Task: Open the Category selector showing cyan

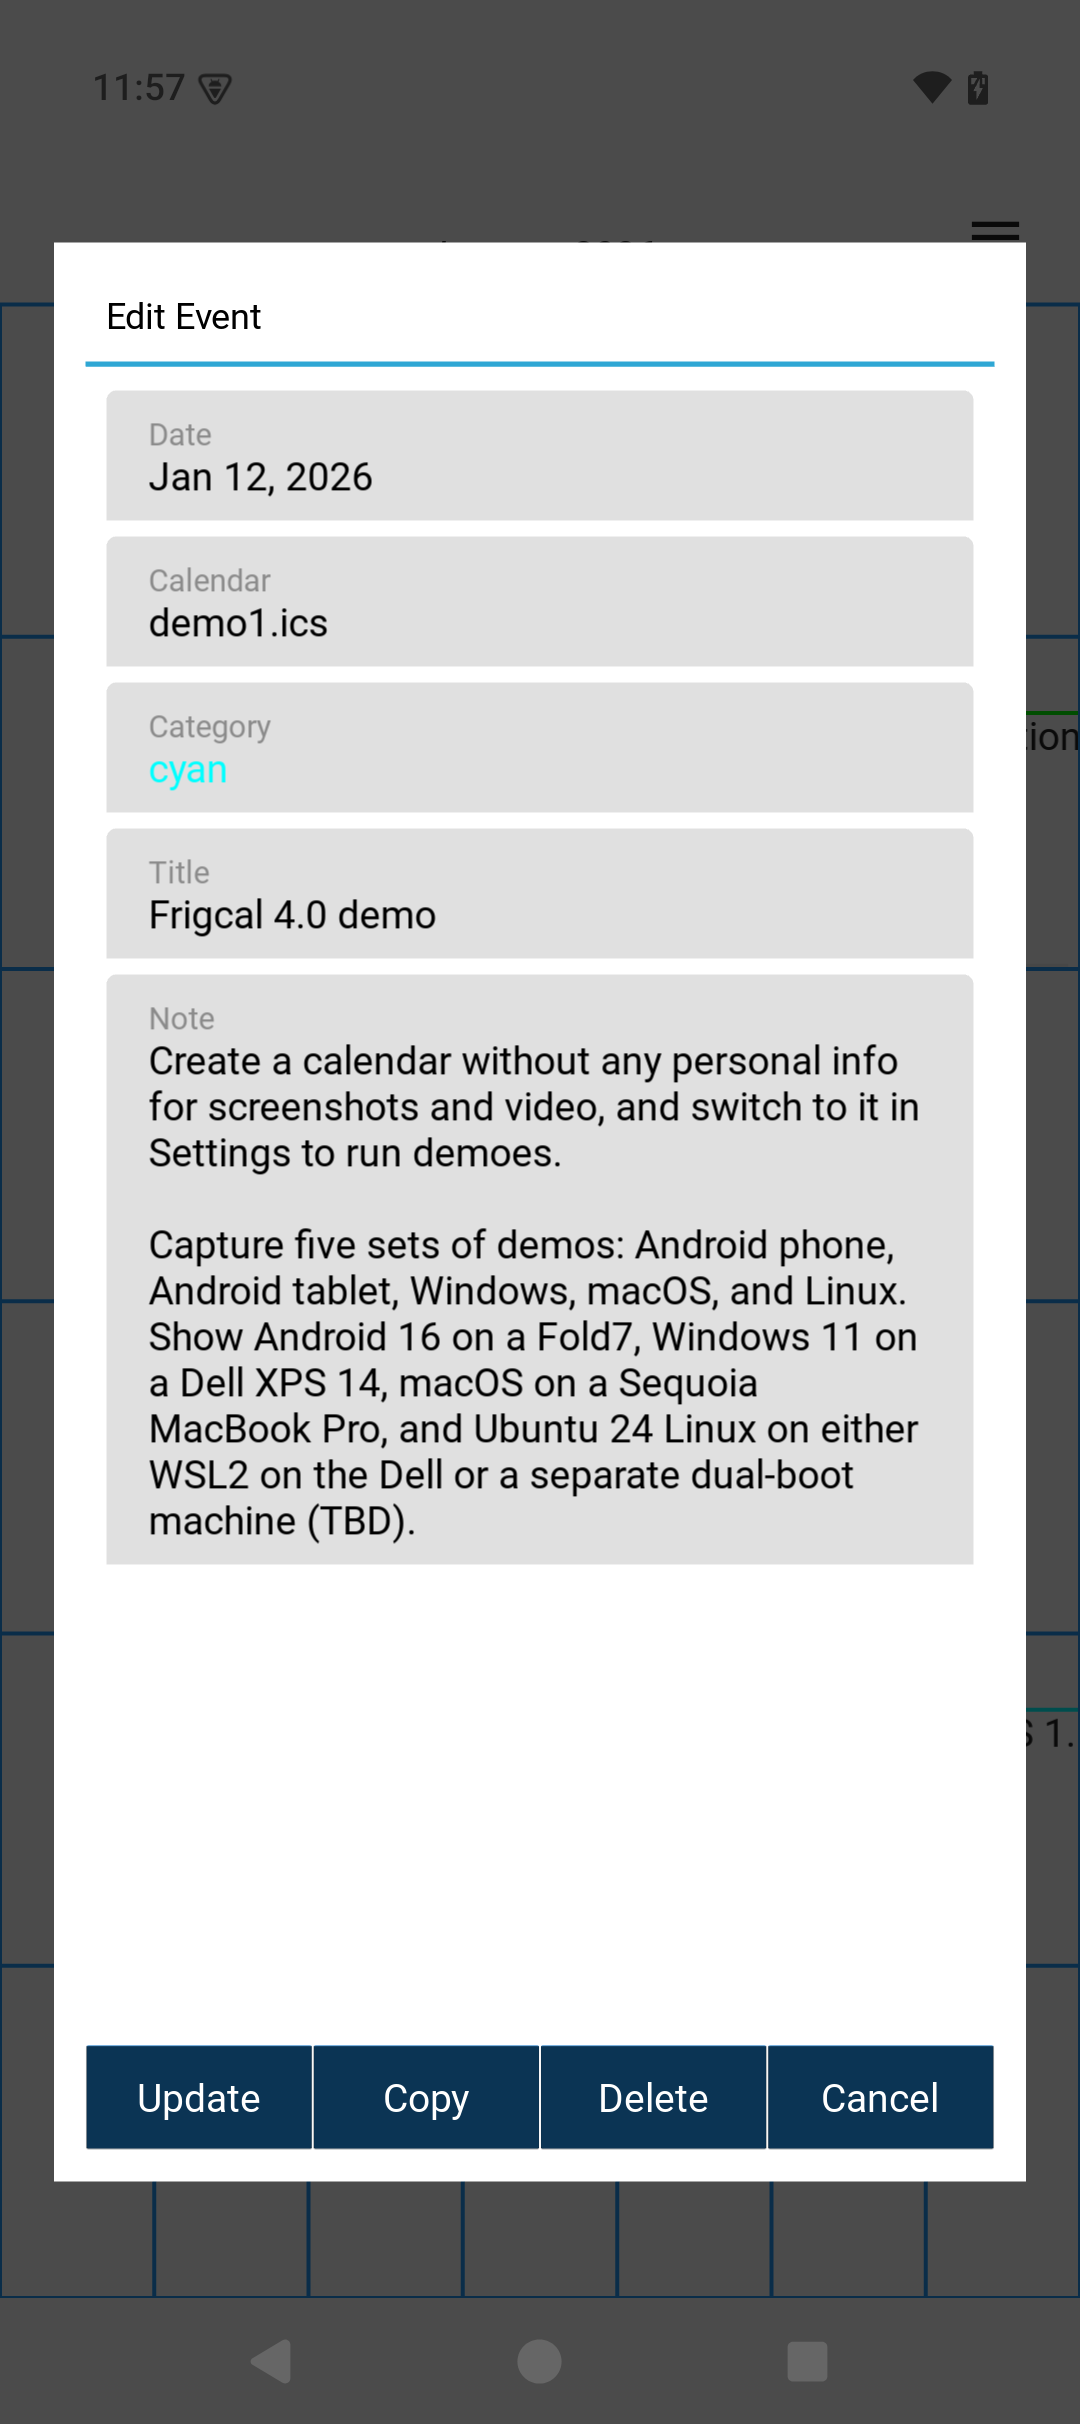Action: pyautogui.click(x=540, y=748)
